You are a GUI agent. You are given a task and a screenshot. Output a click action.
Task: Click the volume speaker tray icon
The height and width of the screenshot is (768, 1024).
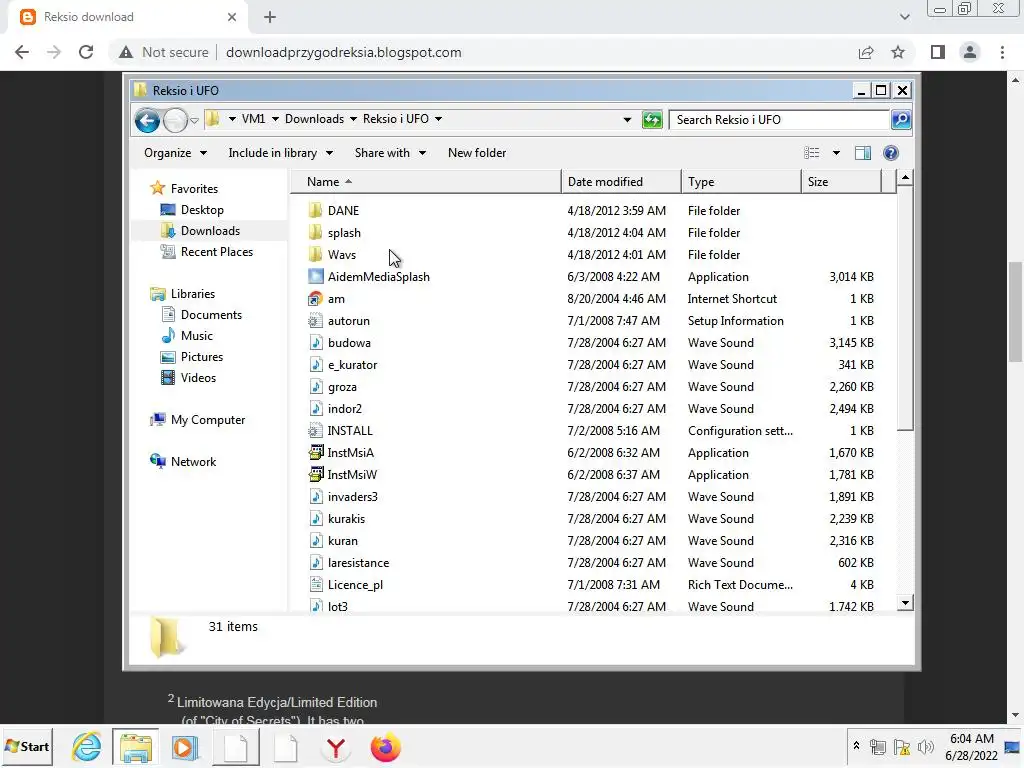tap(925, 747)
